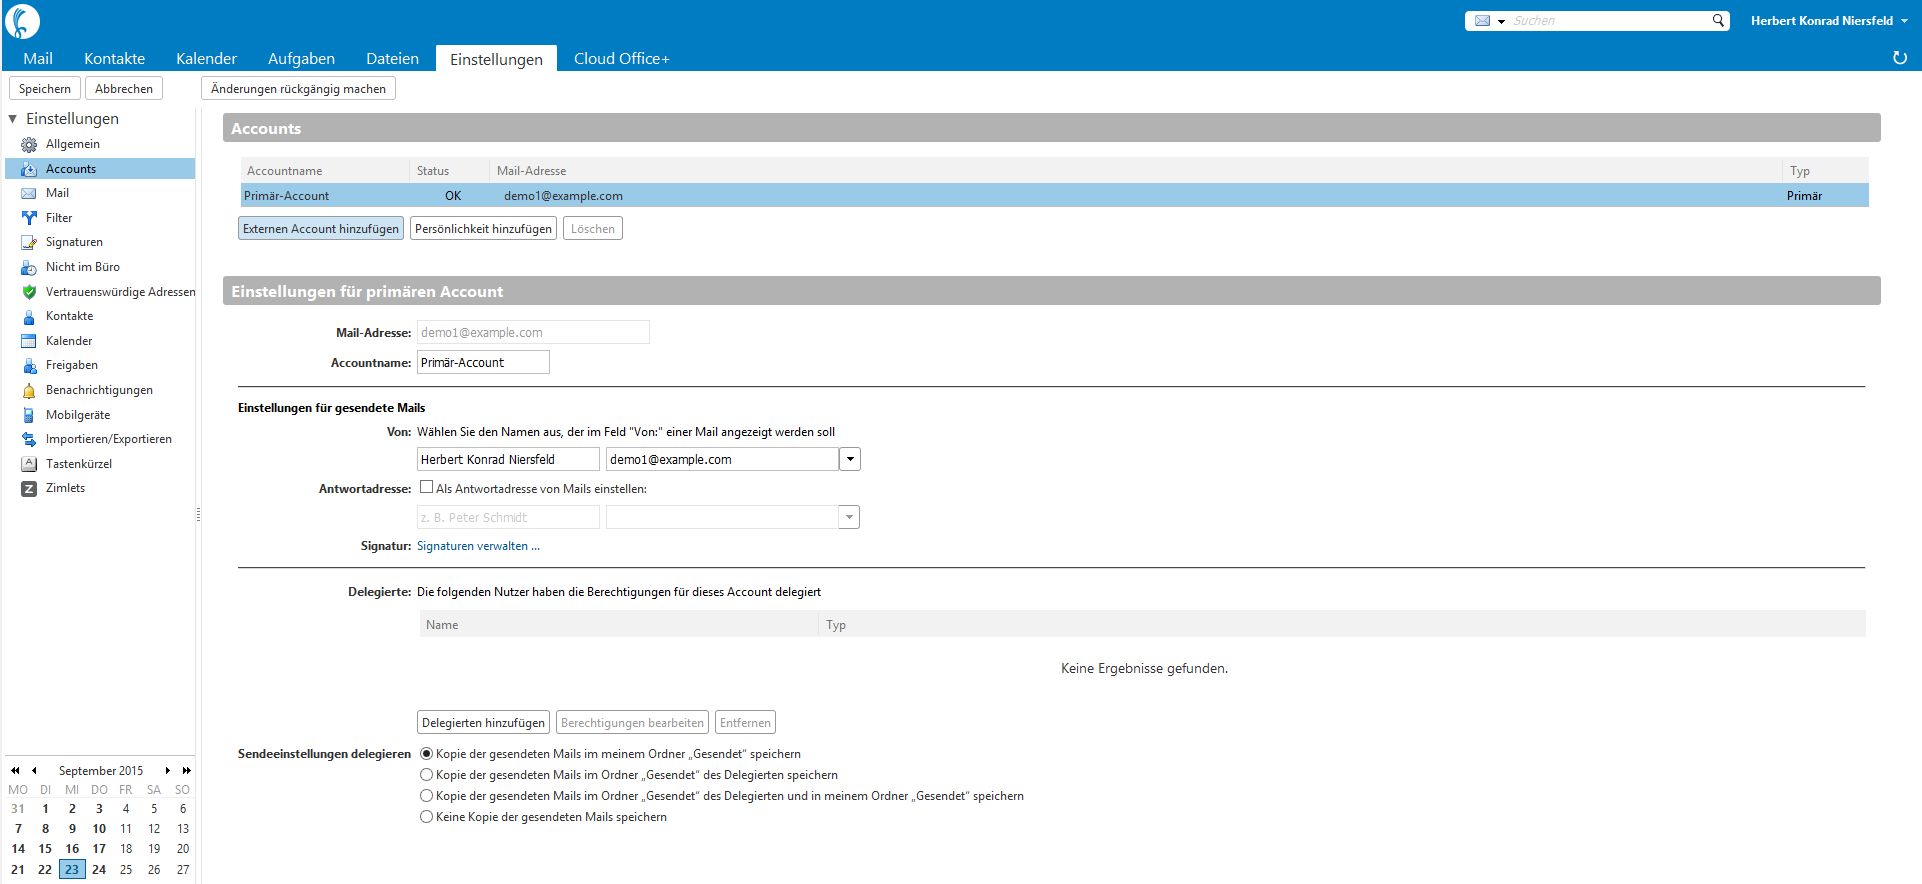The height and width of the screenshot is (884, 1922).
Task: Click the Vertrauenswürdige Adressen shield icon
Action: pos(29,292)
